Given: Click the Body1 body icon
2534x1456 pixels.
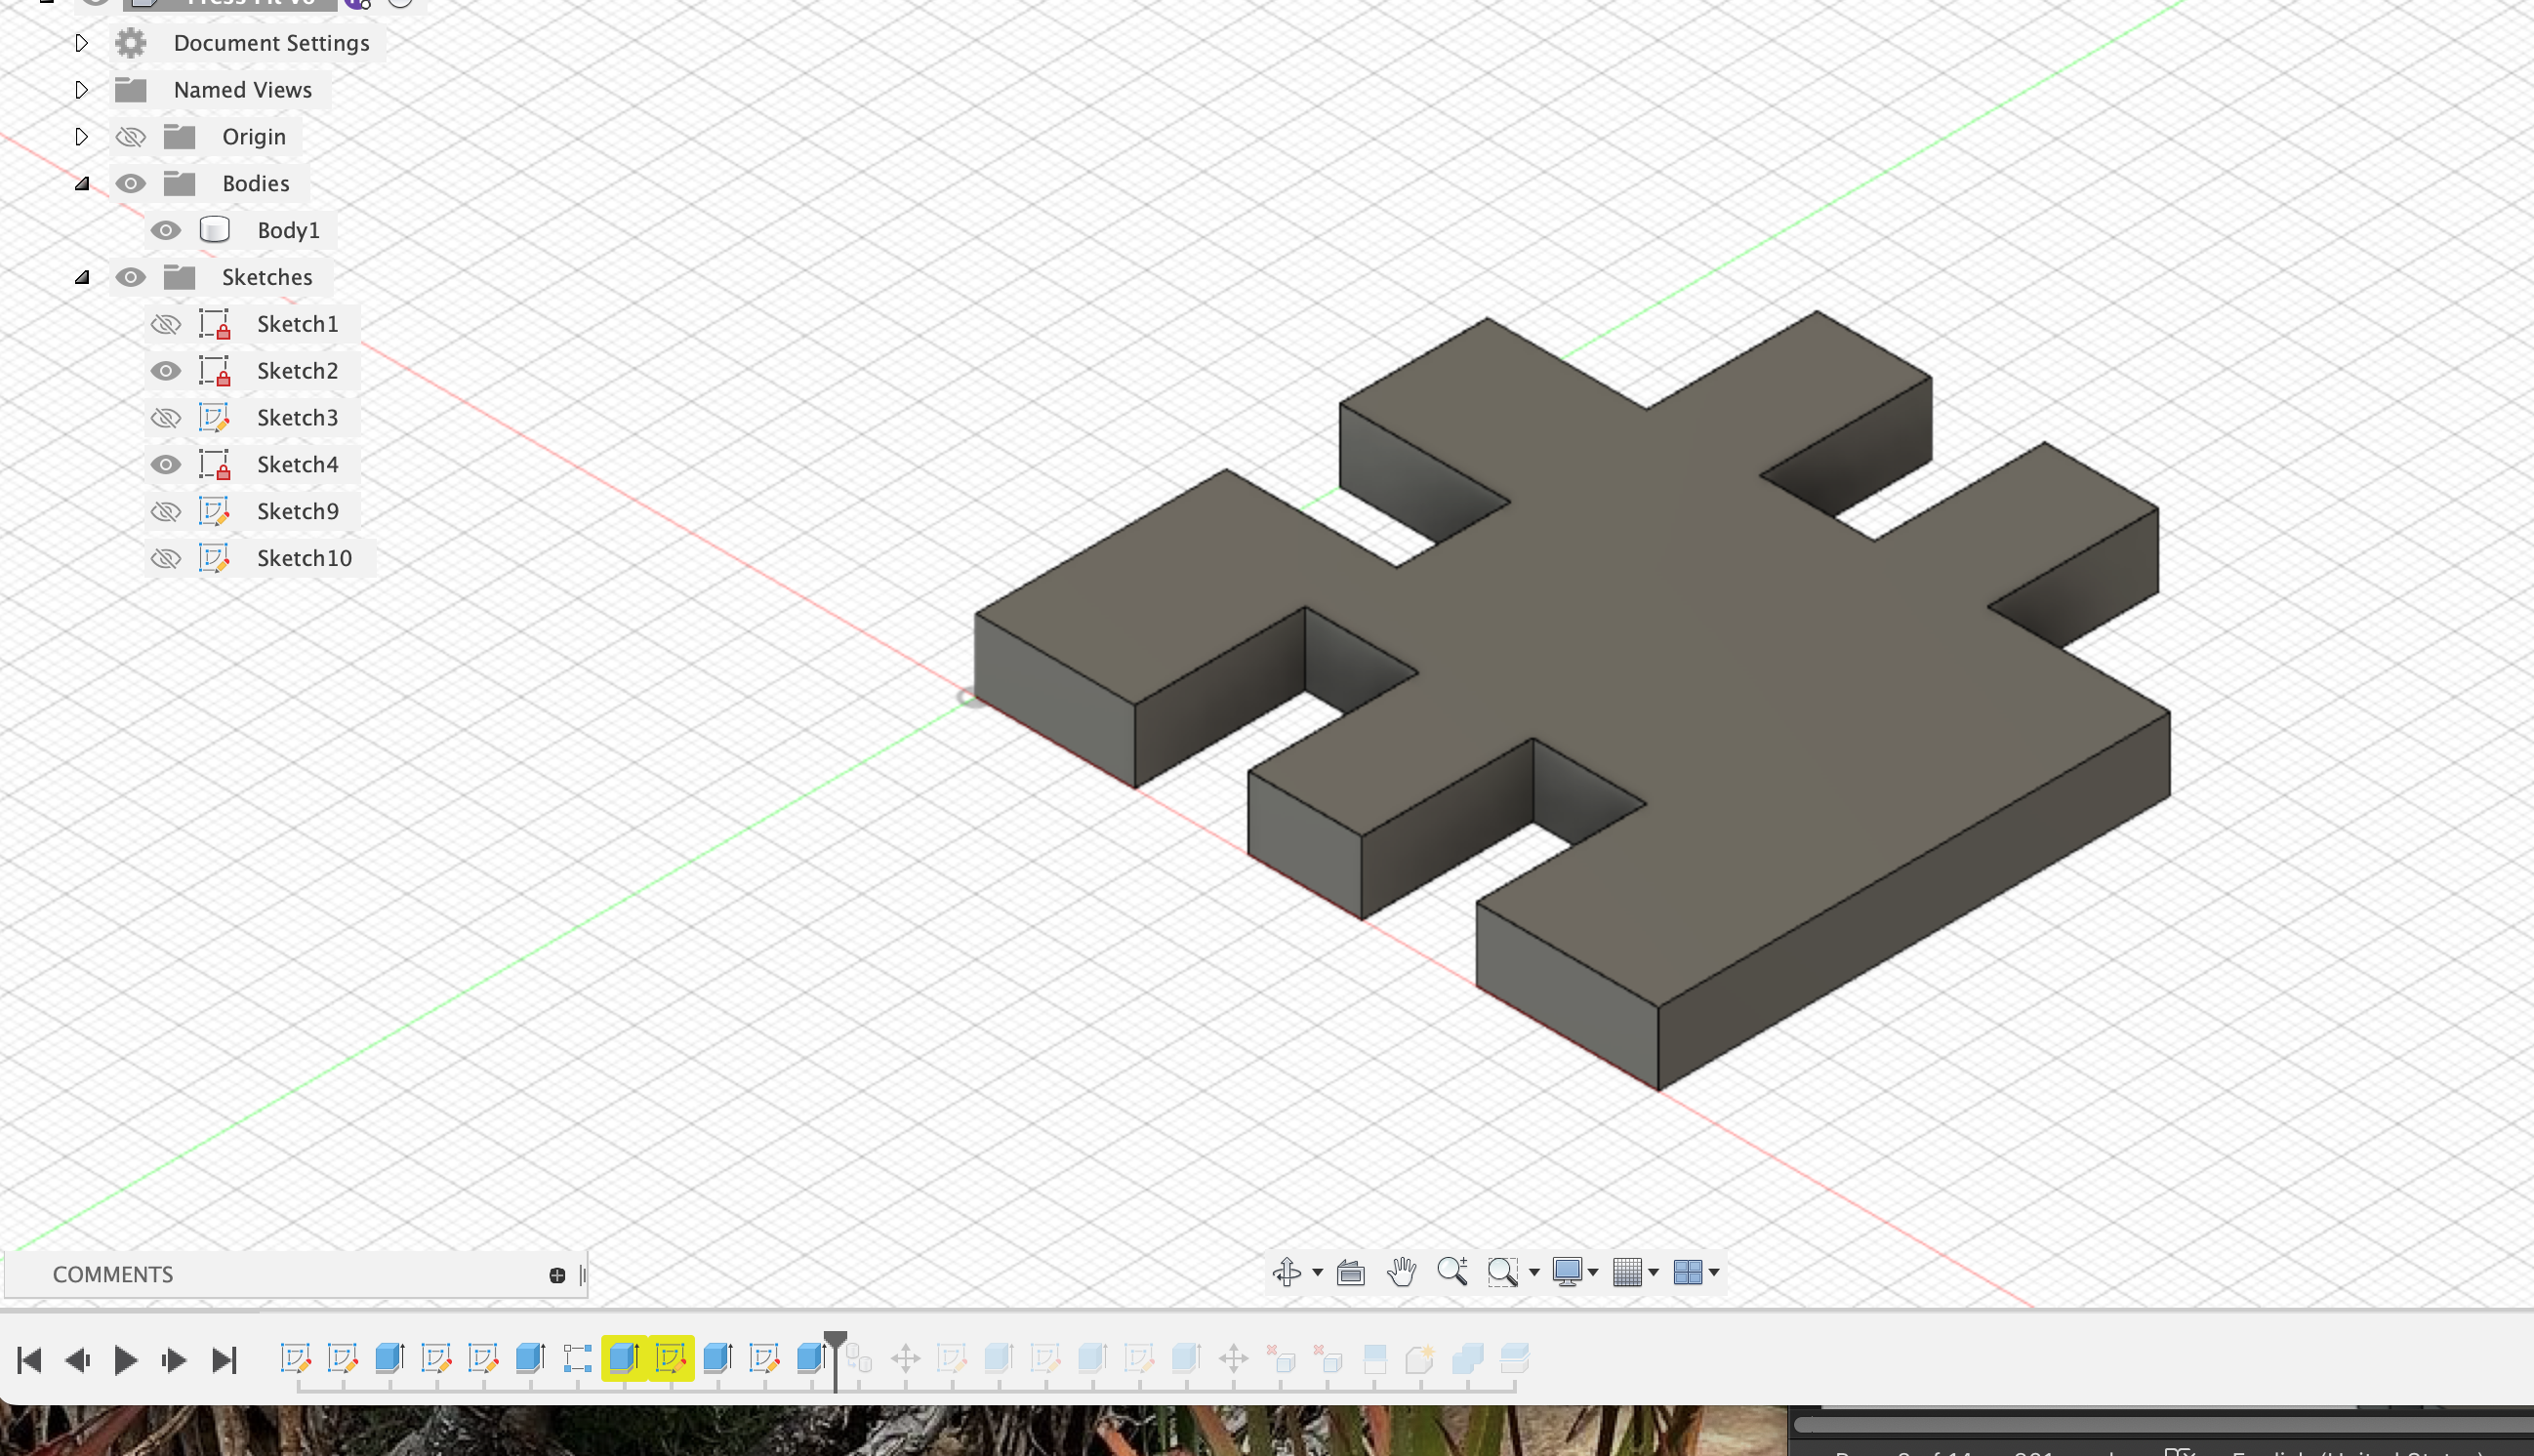Looking at the screenshot, I should [x=215, y=230].
